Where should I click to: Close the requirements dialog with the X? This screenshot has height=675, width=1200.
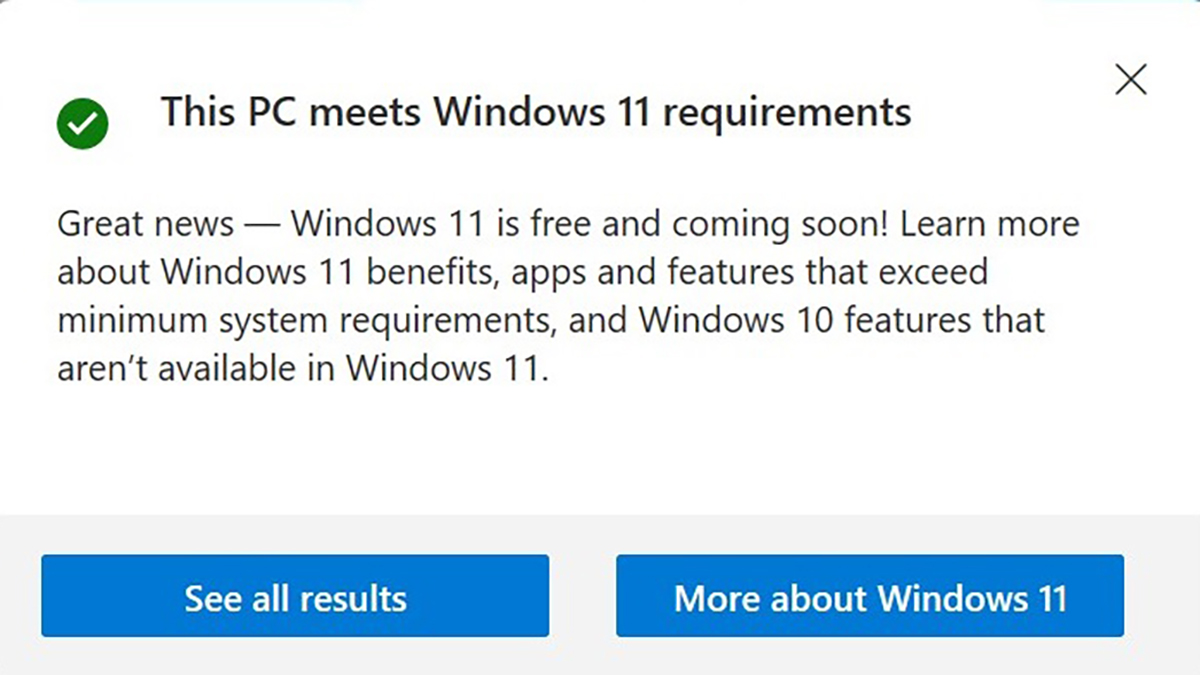pos(1130,80)
